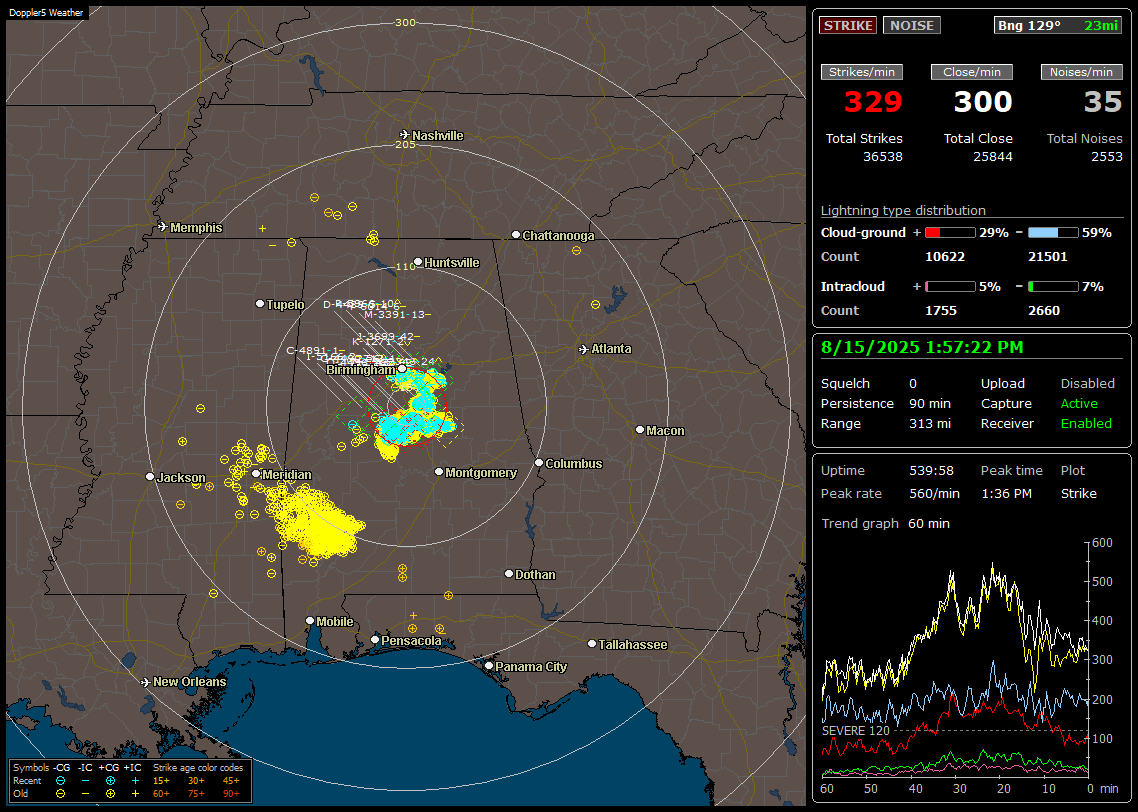This screenshot has width=1138, height=812.
Task: Click the Recent +CG cyan legend symbol
Action: [x=110, y=781]
